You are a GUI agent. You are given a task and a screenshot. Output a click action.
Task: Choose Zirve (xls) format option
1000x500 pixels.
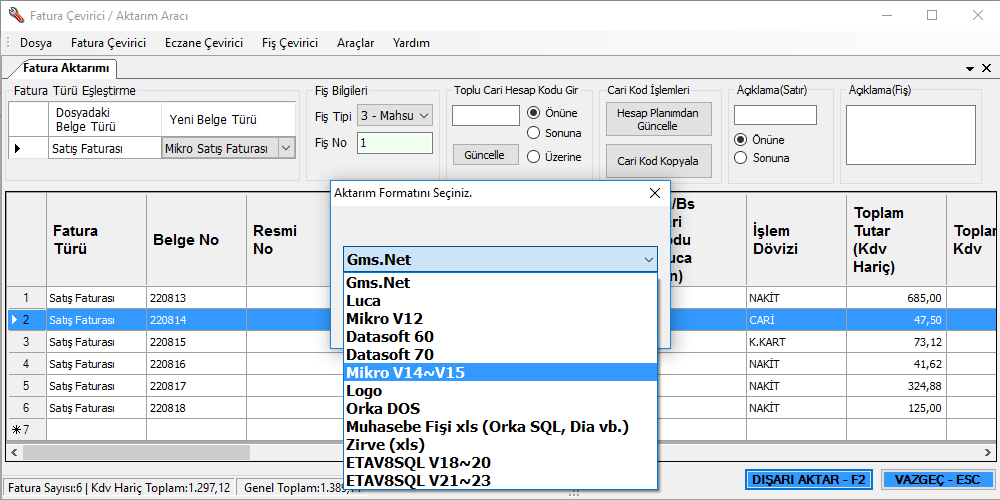point(500,445)
